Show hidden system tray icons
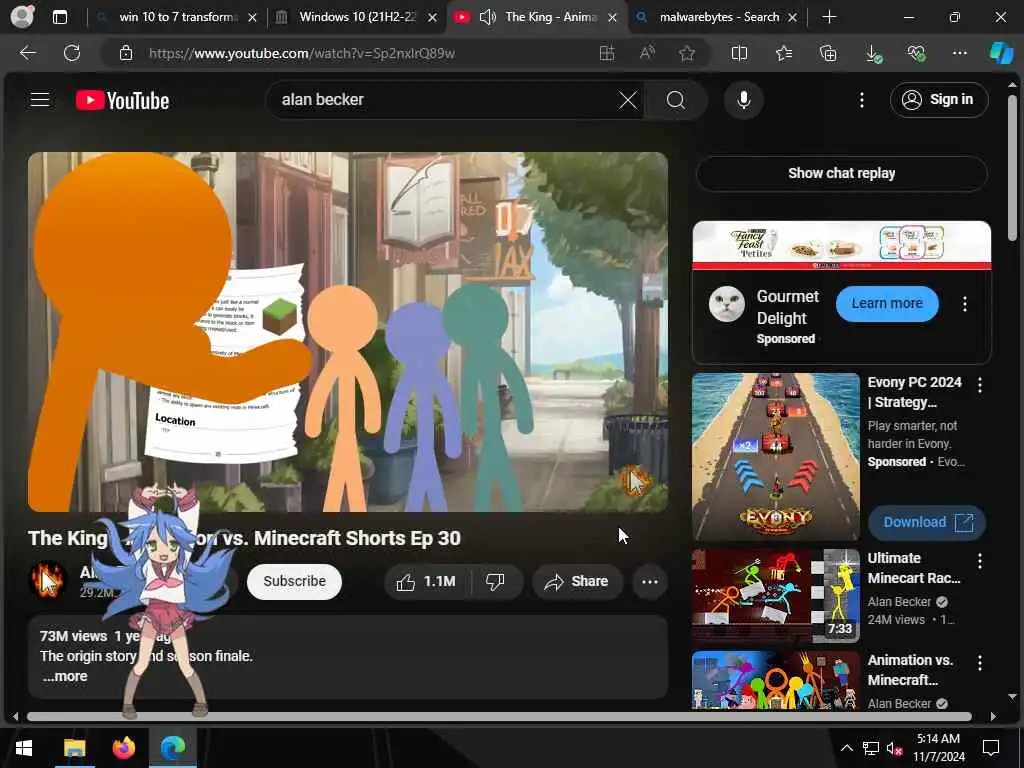 [x=846, y=748]
